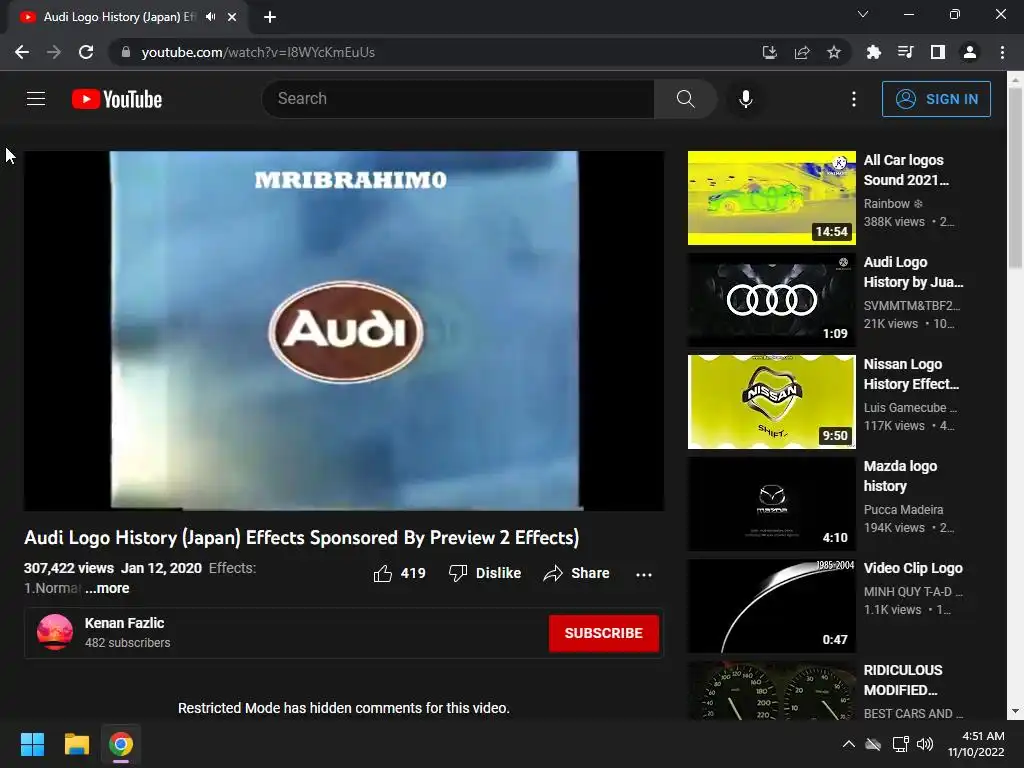Open All Car logos Sound 2021 thumbnail
Viewport: 1024px width, 768px height.
pyautogui.click(x=771, y=198)
